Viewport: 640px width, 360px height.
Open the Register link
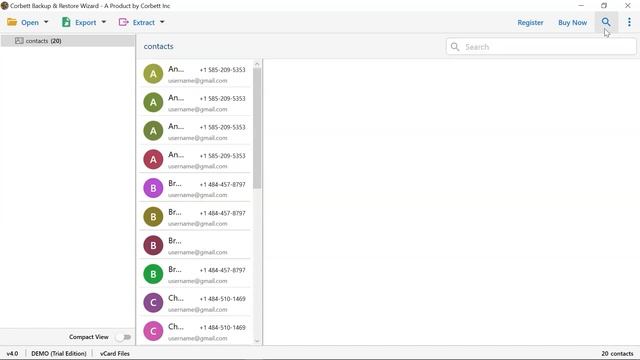[530, 22]
